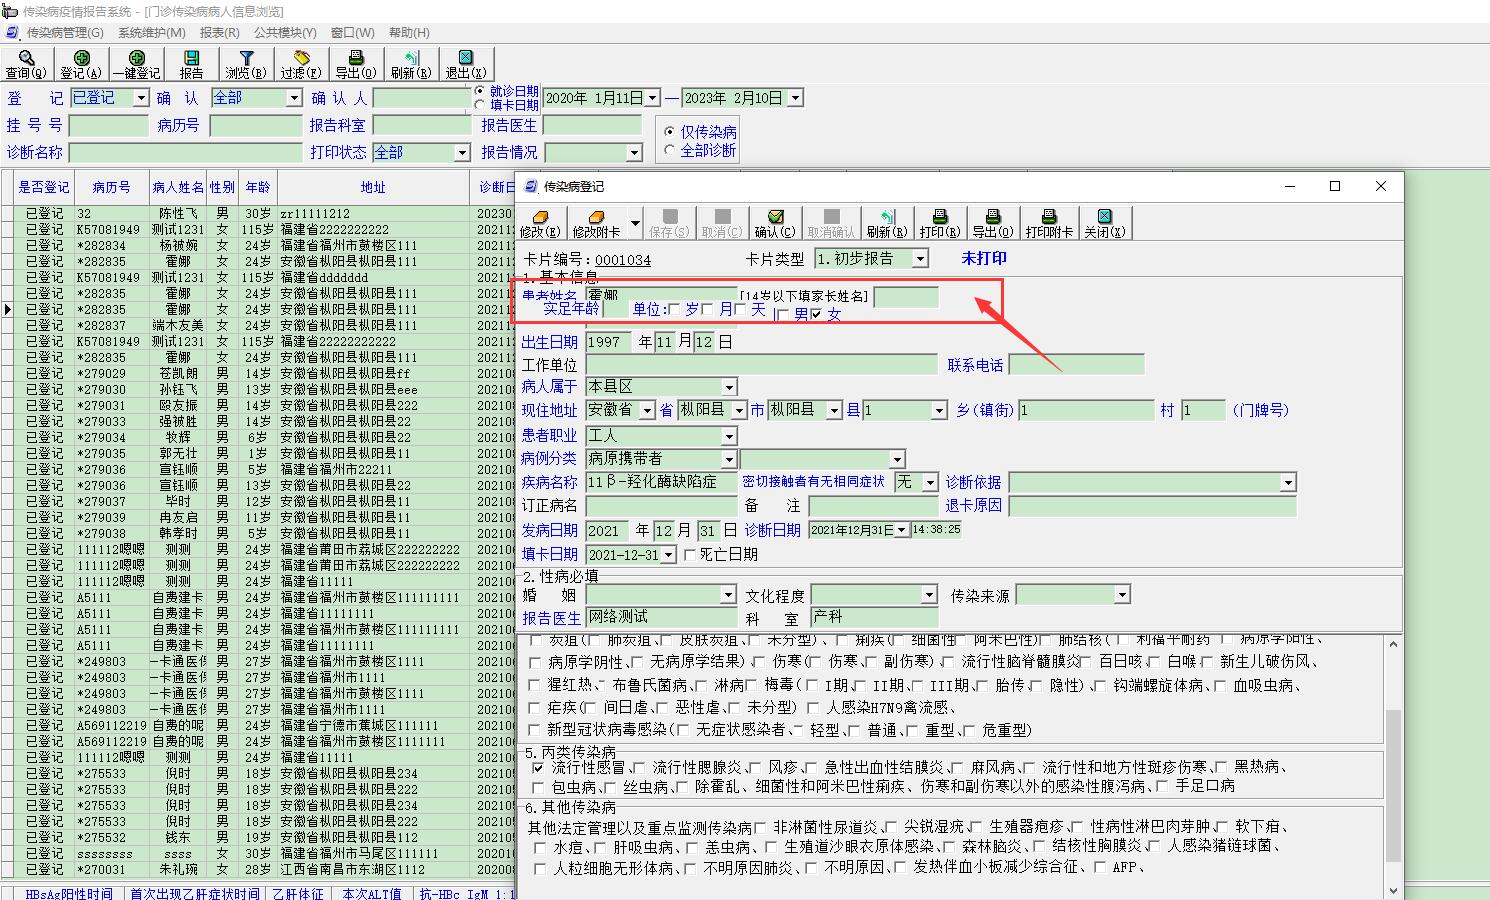Screen dimensions: 1490x900
Task: Open the 打印状态 dropdown
Action: click(x=462, y=153)
